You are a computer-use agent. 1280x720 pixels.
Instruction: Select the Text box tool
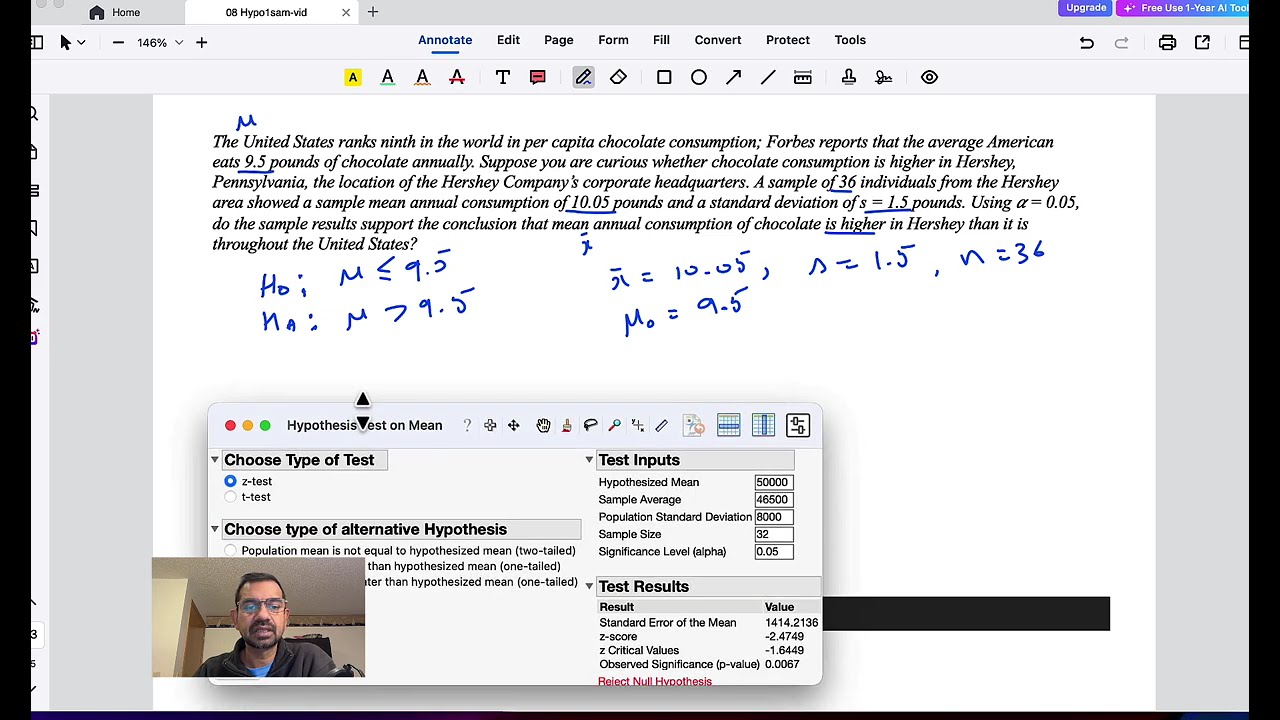click(x=503, y=77)
